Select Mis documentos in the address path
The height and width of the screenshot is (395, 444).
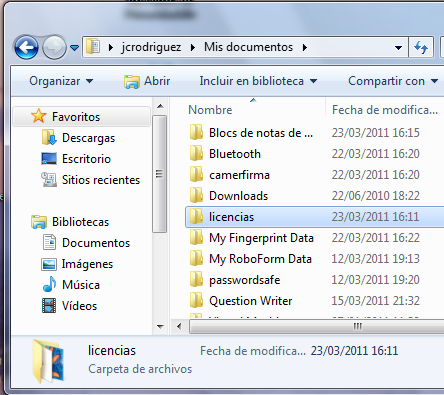click(x=248, y=47)
